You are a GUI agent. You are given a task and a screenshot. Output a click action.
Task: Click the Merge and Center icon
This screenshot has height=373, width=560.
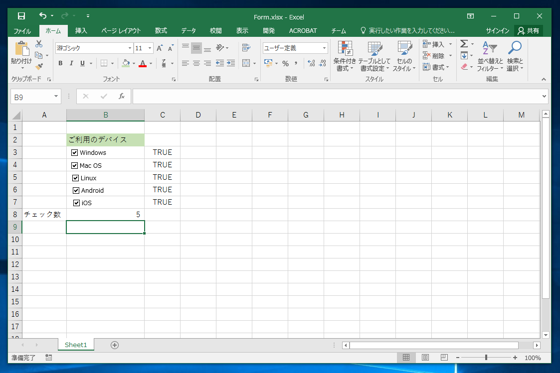pyautogui.click(x=246, y=63)
